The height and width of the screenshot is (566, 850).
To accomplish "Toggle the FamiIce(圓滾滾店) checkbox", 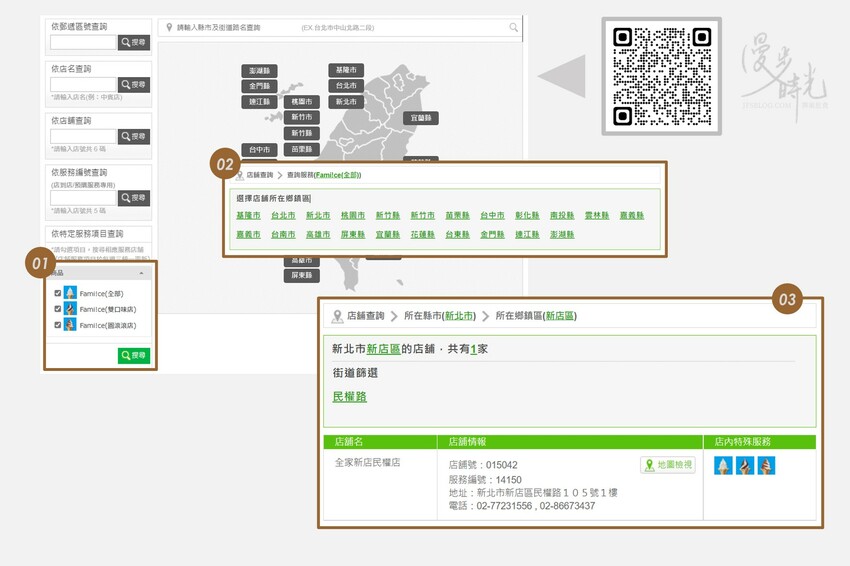I will click(57, 325).
